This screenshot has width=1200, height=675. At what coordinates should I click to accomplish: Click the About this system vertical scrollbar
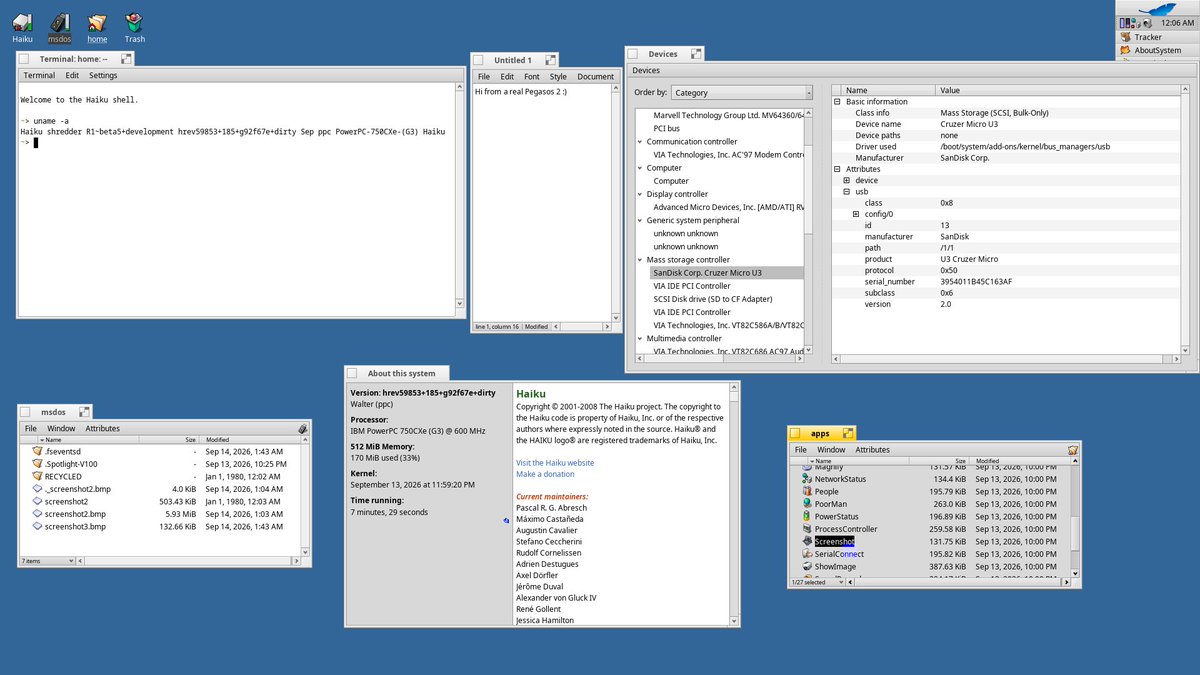click(735, 505)
